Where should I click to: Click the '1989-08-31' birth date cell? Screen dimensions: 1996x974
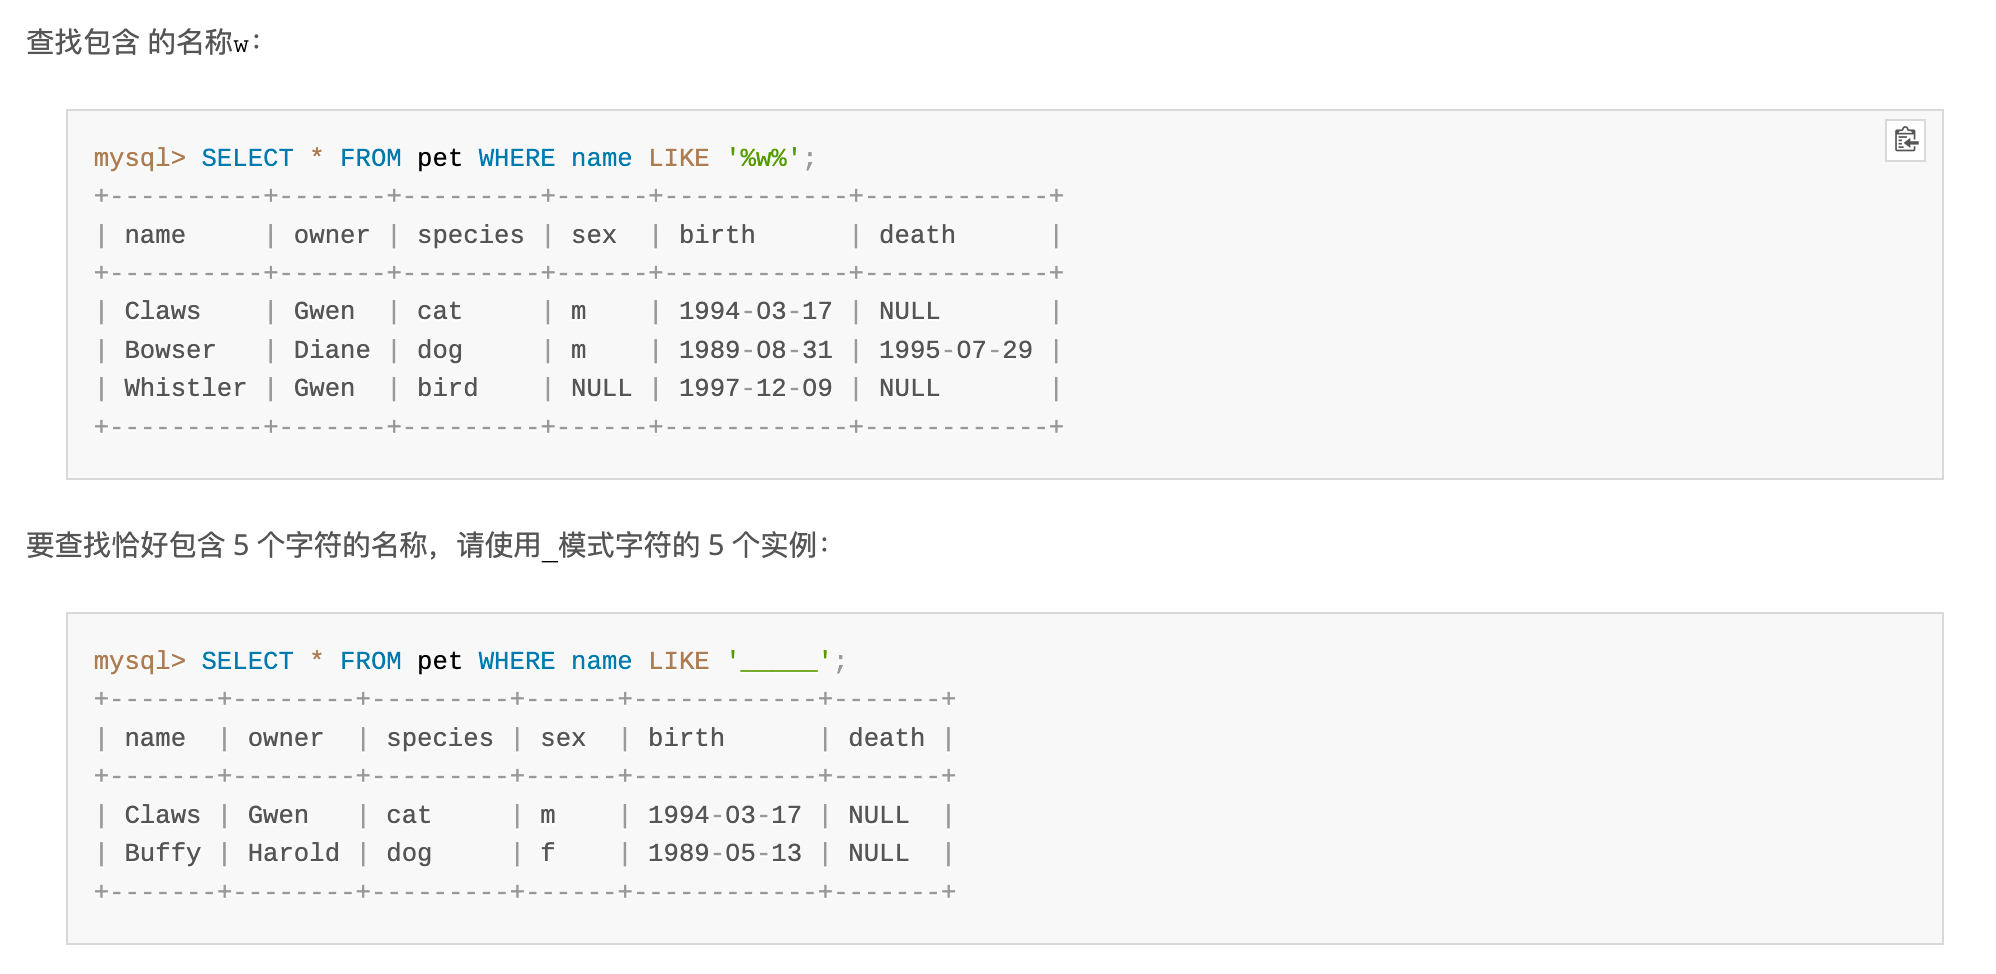coord(755,350)
